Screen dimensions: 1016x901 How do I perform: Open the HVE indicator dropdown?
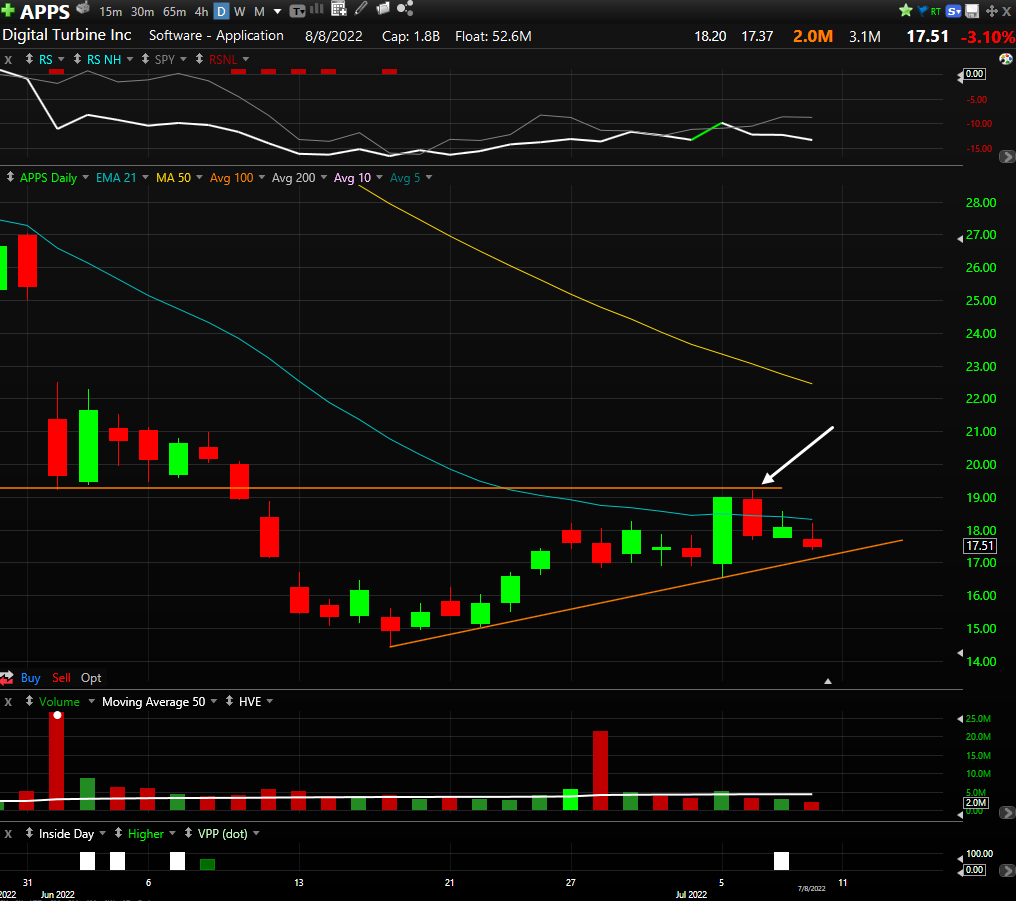click(x=270, y=701)
